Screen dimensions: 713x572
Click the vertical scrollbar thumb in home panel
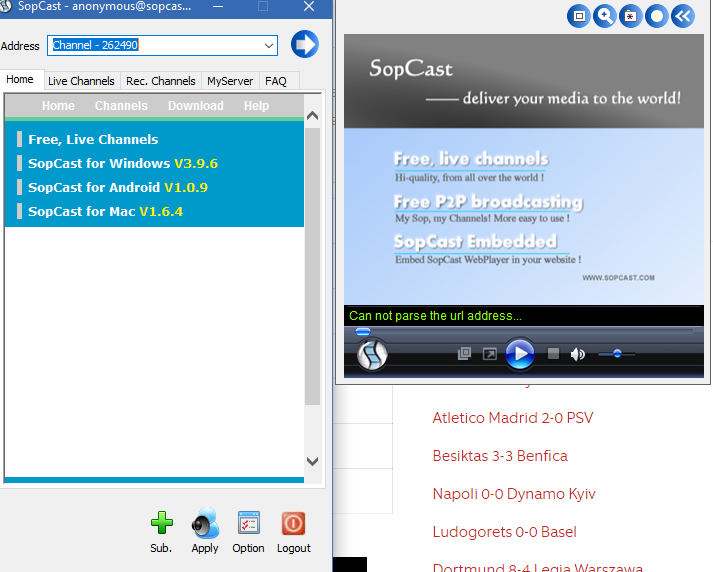tap(312, 266)
